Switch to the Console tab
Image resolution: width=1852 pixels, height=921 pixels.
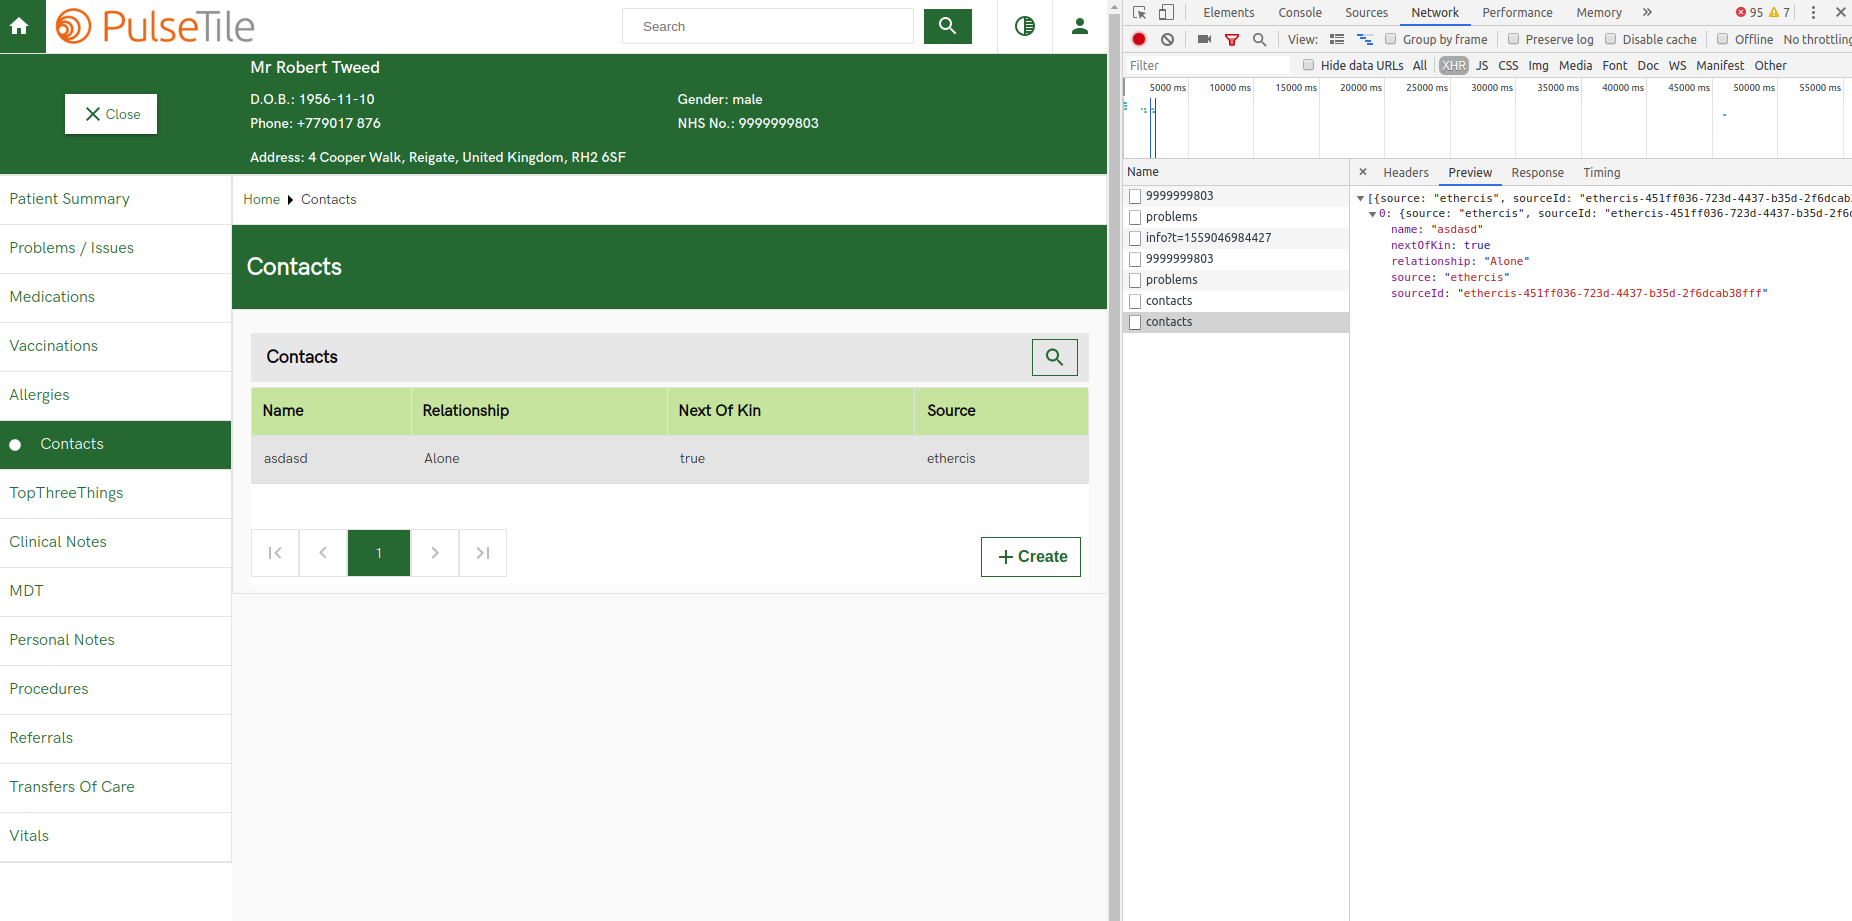(x=1300, y=12)
